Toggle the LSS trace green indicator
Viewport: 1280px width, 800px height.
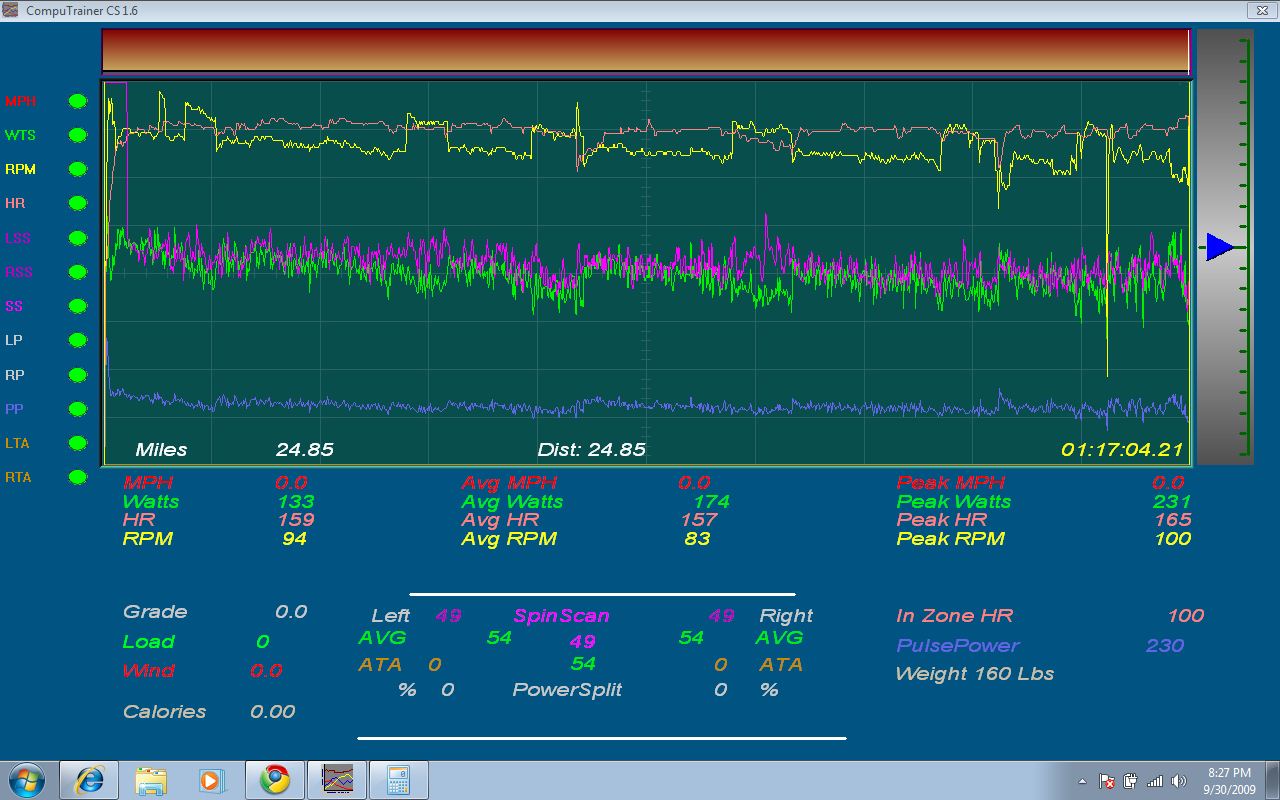point(77,238)
